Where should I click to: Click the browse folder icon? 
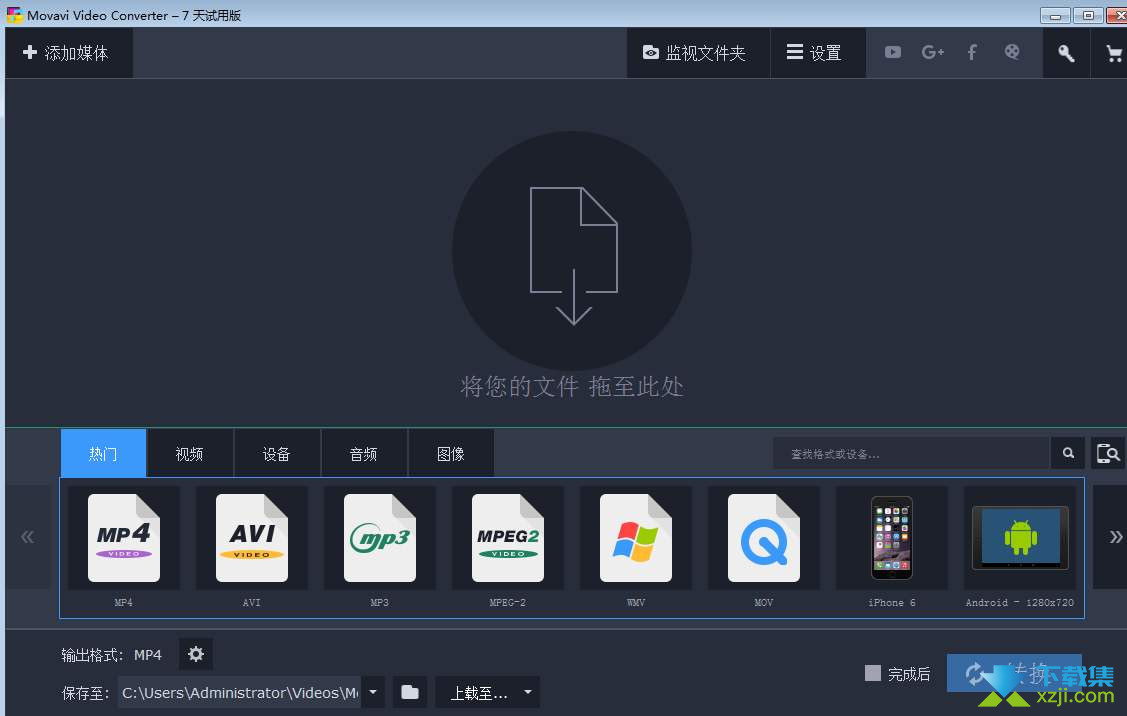[x=410, y=692]
